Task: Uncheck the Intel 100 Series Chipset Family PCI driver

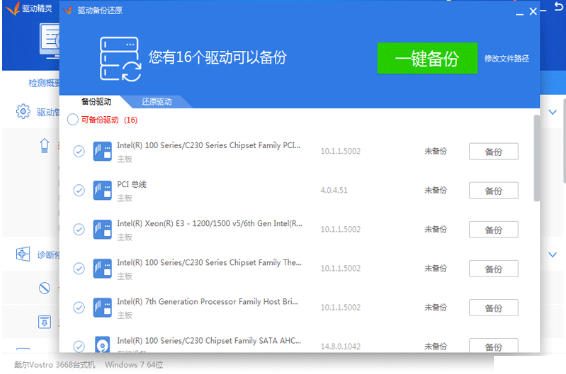Action: tap(79, 151)
